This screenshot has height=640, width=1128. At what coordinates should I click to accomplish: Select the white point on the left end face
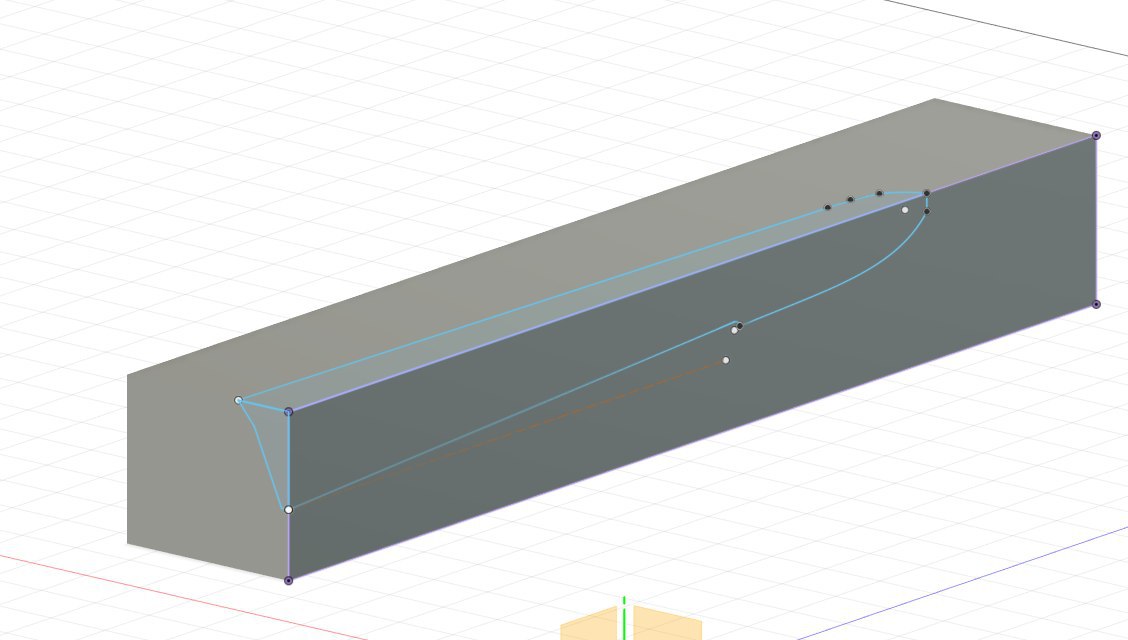click(x=239, y=400)
